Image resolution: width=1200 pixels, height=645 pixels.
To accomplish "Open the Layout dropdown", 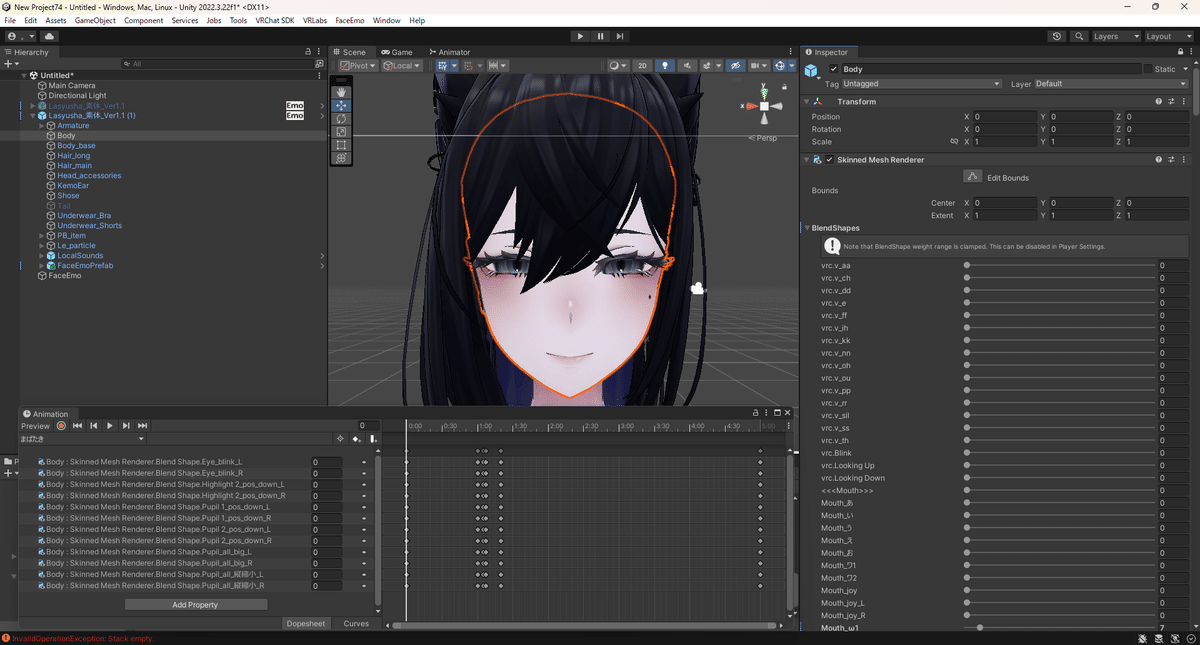I will (1169, 36).
